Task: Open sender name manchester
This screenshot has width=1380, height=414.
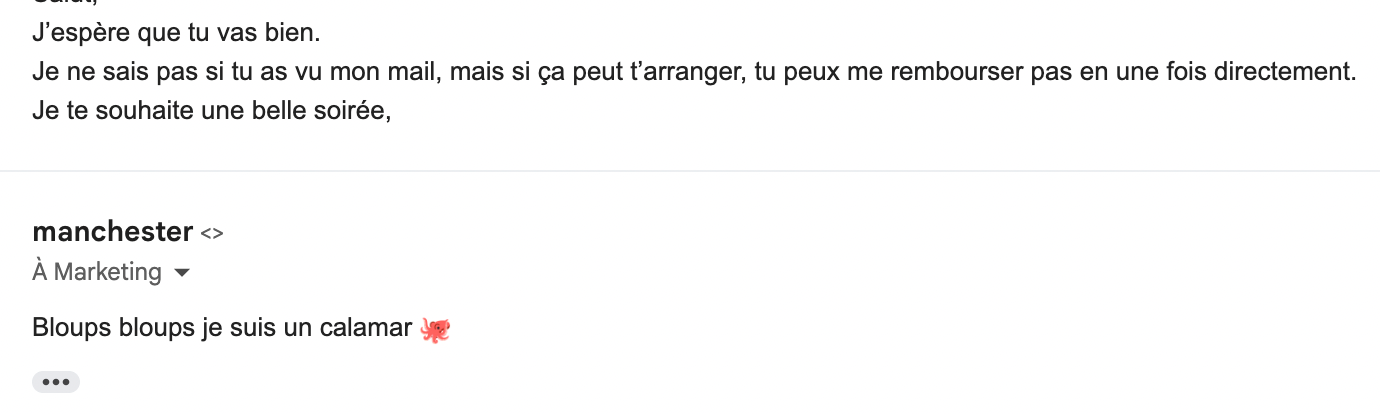Action: click(112, 232)
